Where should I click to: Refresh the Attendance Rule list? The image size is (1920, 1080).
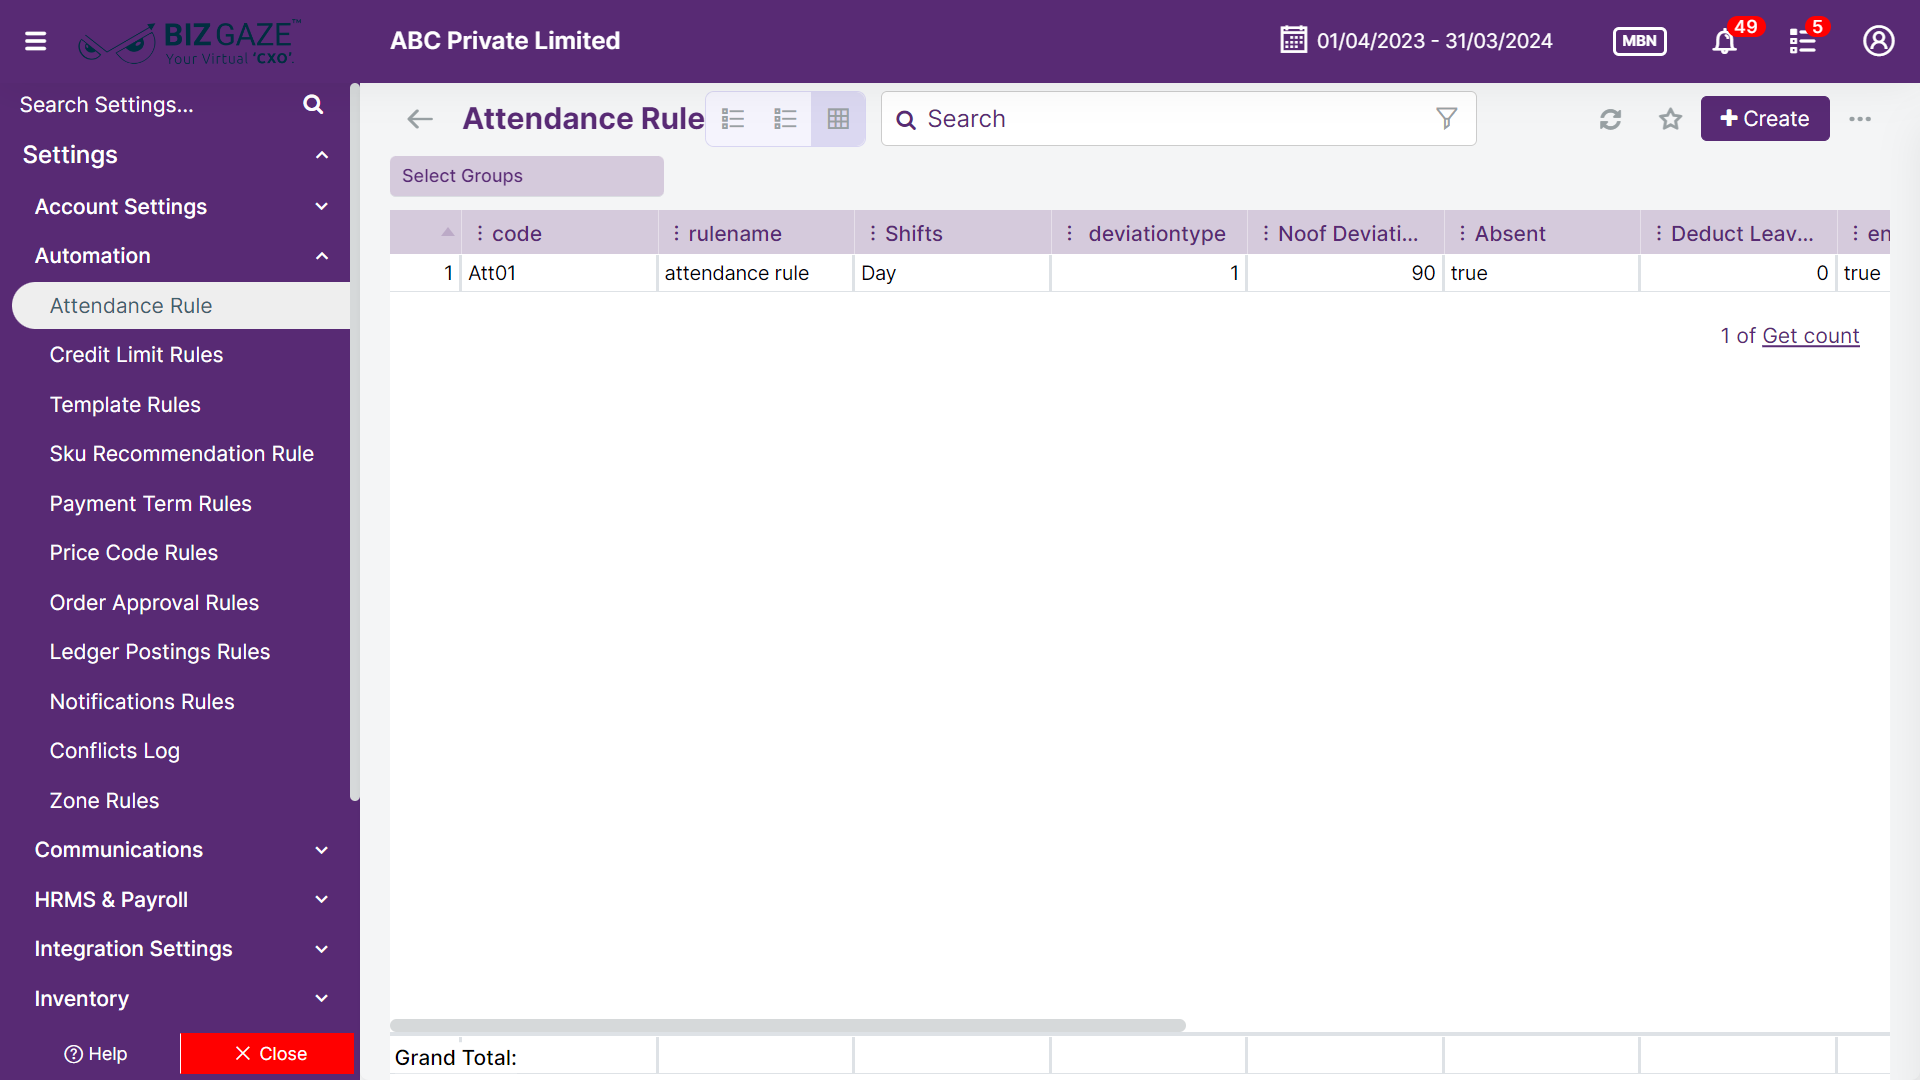[x=1610, y=119]
